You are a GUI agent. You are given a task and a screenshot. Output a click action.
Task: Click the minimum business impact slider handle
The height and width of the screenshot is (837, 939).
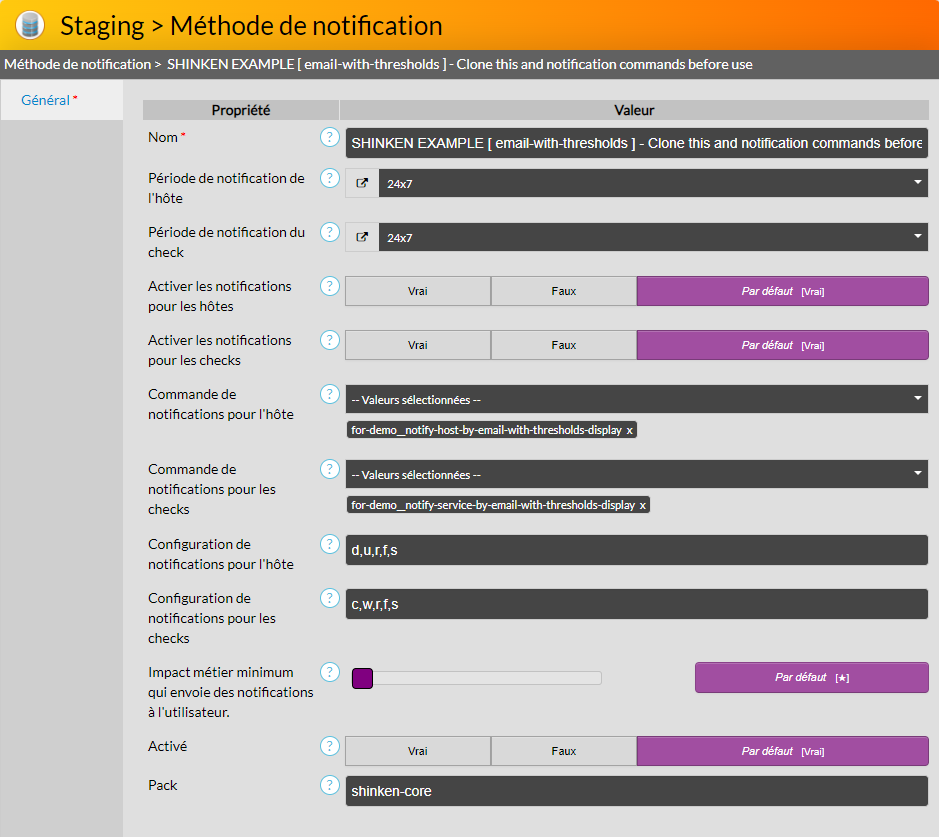[x=362, y=678]
